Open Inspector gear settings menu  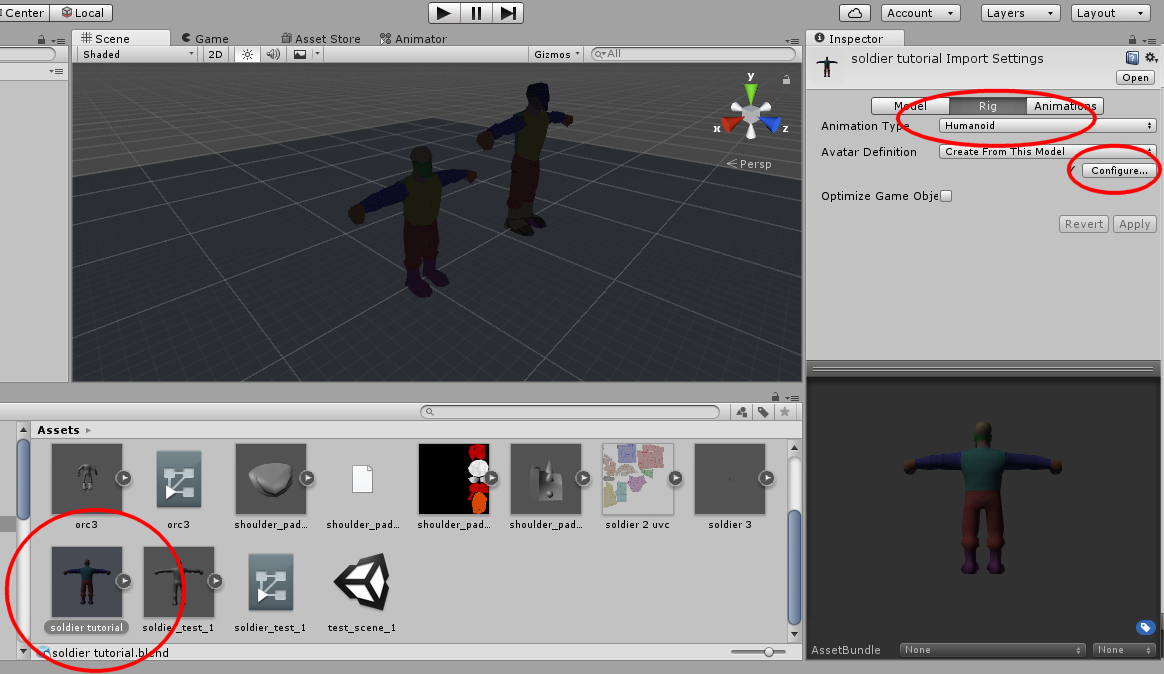1151,58
